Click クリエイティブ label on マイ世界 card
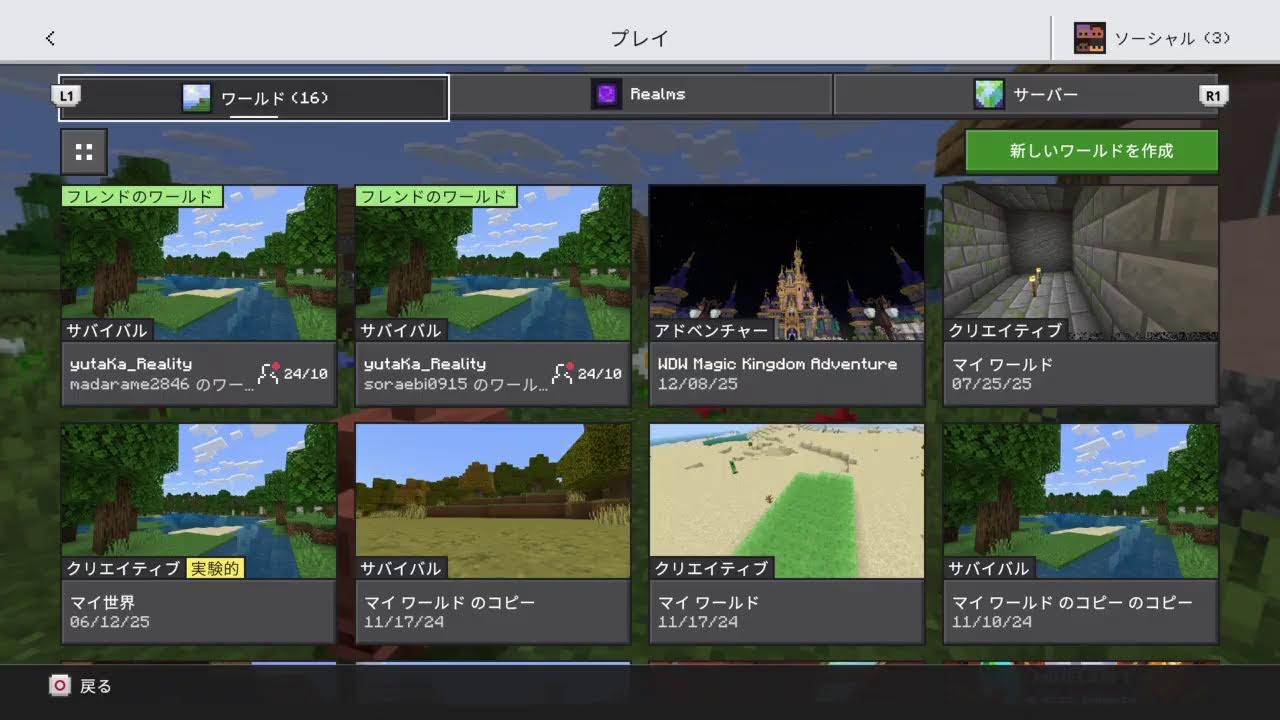The image size is (1280, 720). (x=123, y=568)
